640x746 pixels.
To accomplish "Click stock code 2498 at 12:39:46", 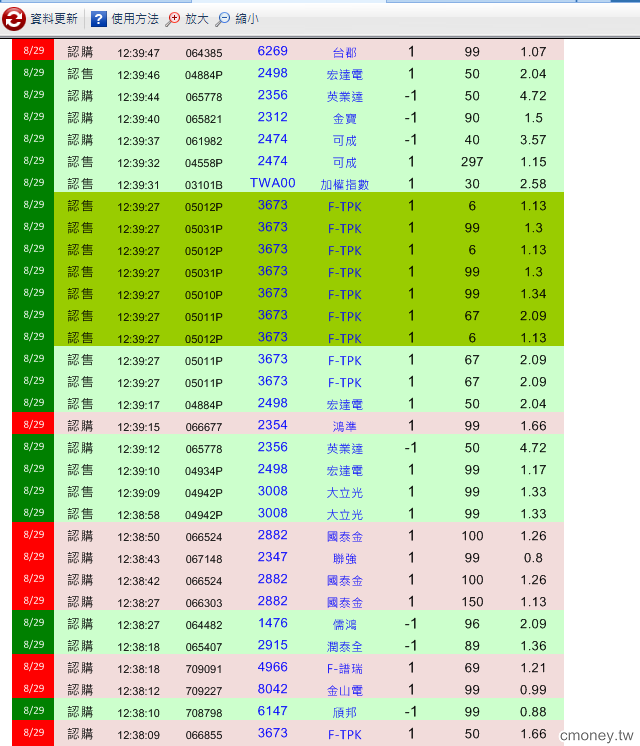I will 273,73.
